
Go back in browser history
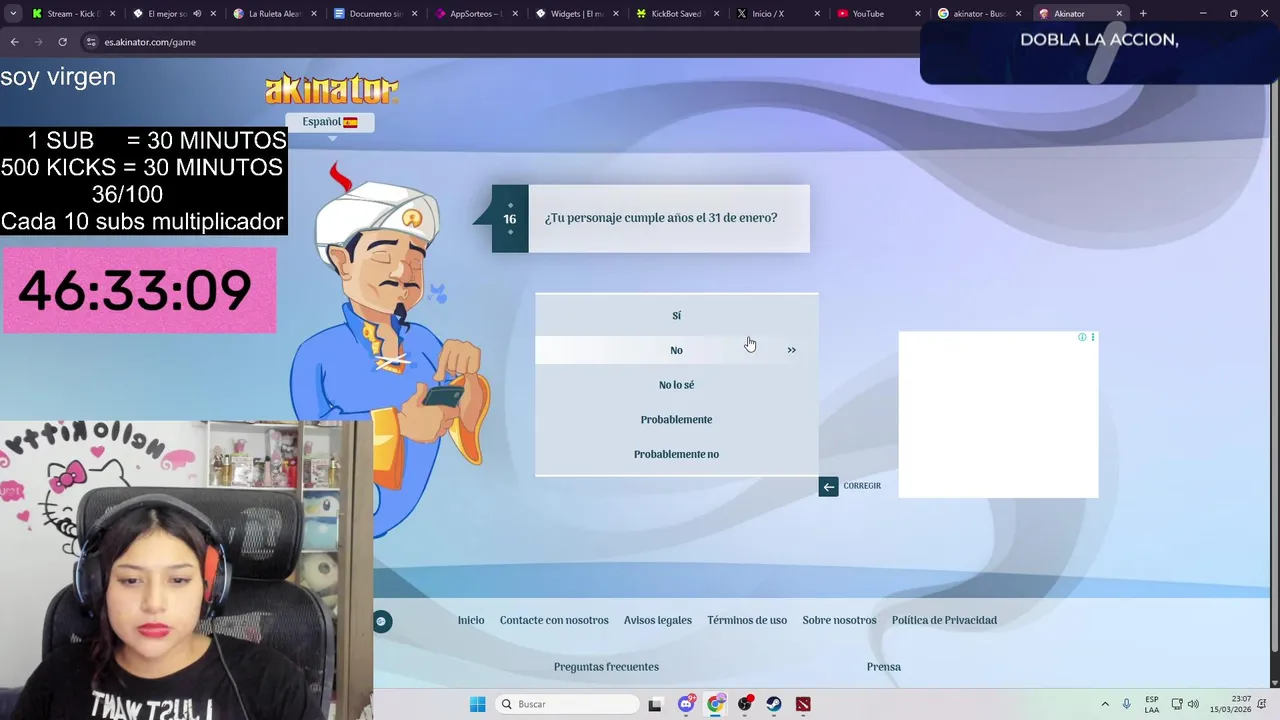[x=14, y=42]
